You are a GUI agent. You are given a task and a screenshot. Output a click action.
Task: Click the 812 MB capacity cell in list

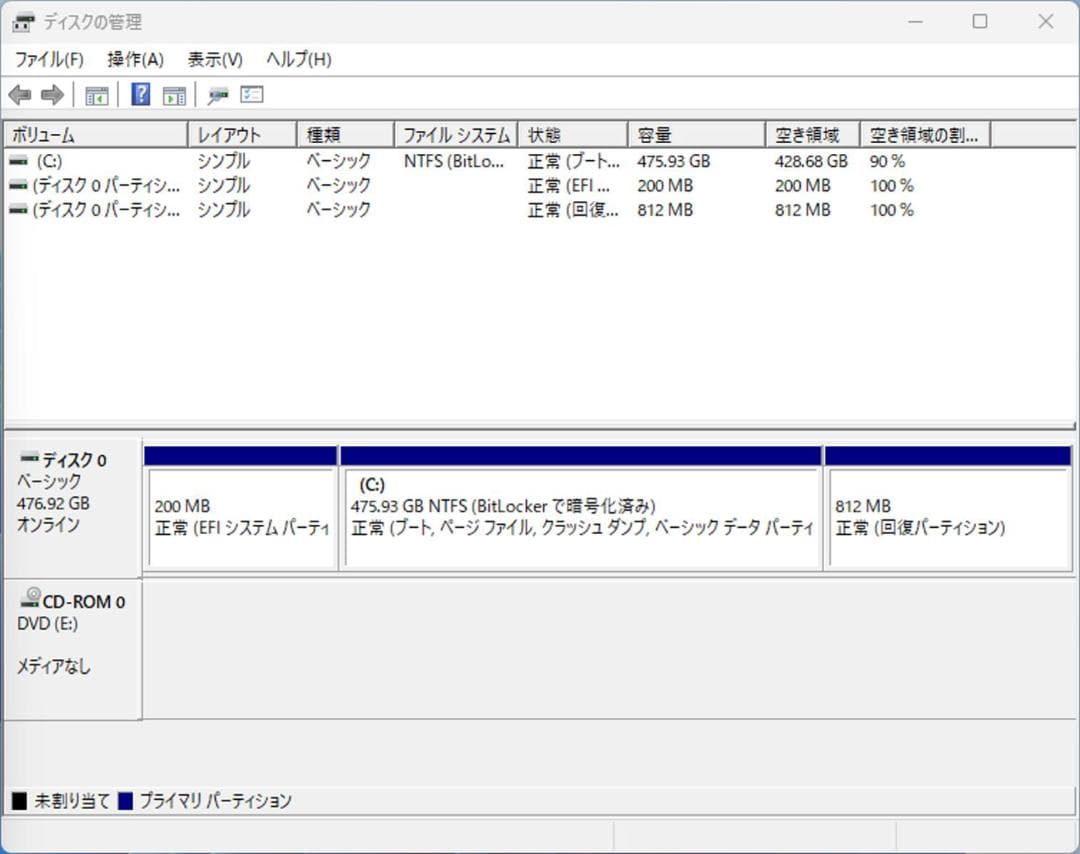pos(665,209)
